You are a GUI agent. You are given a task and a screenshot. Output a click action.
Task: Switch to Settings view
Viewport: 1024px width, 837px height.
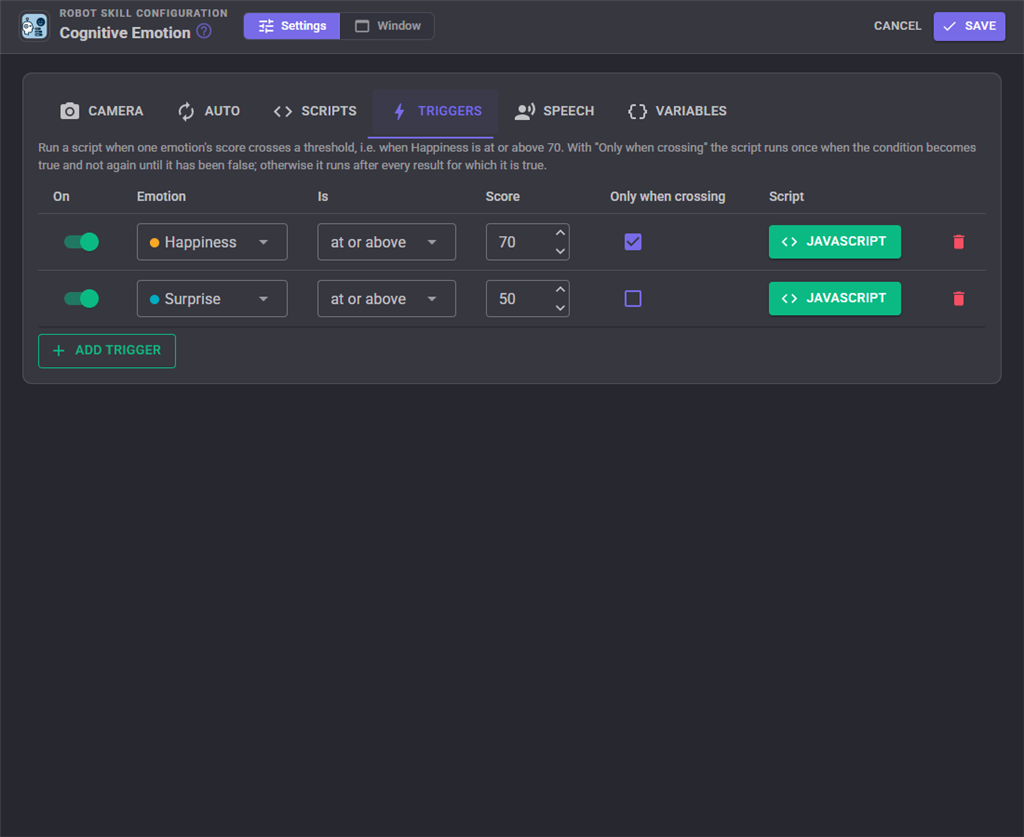pos(292,26)
